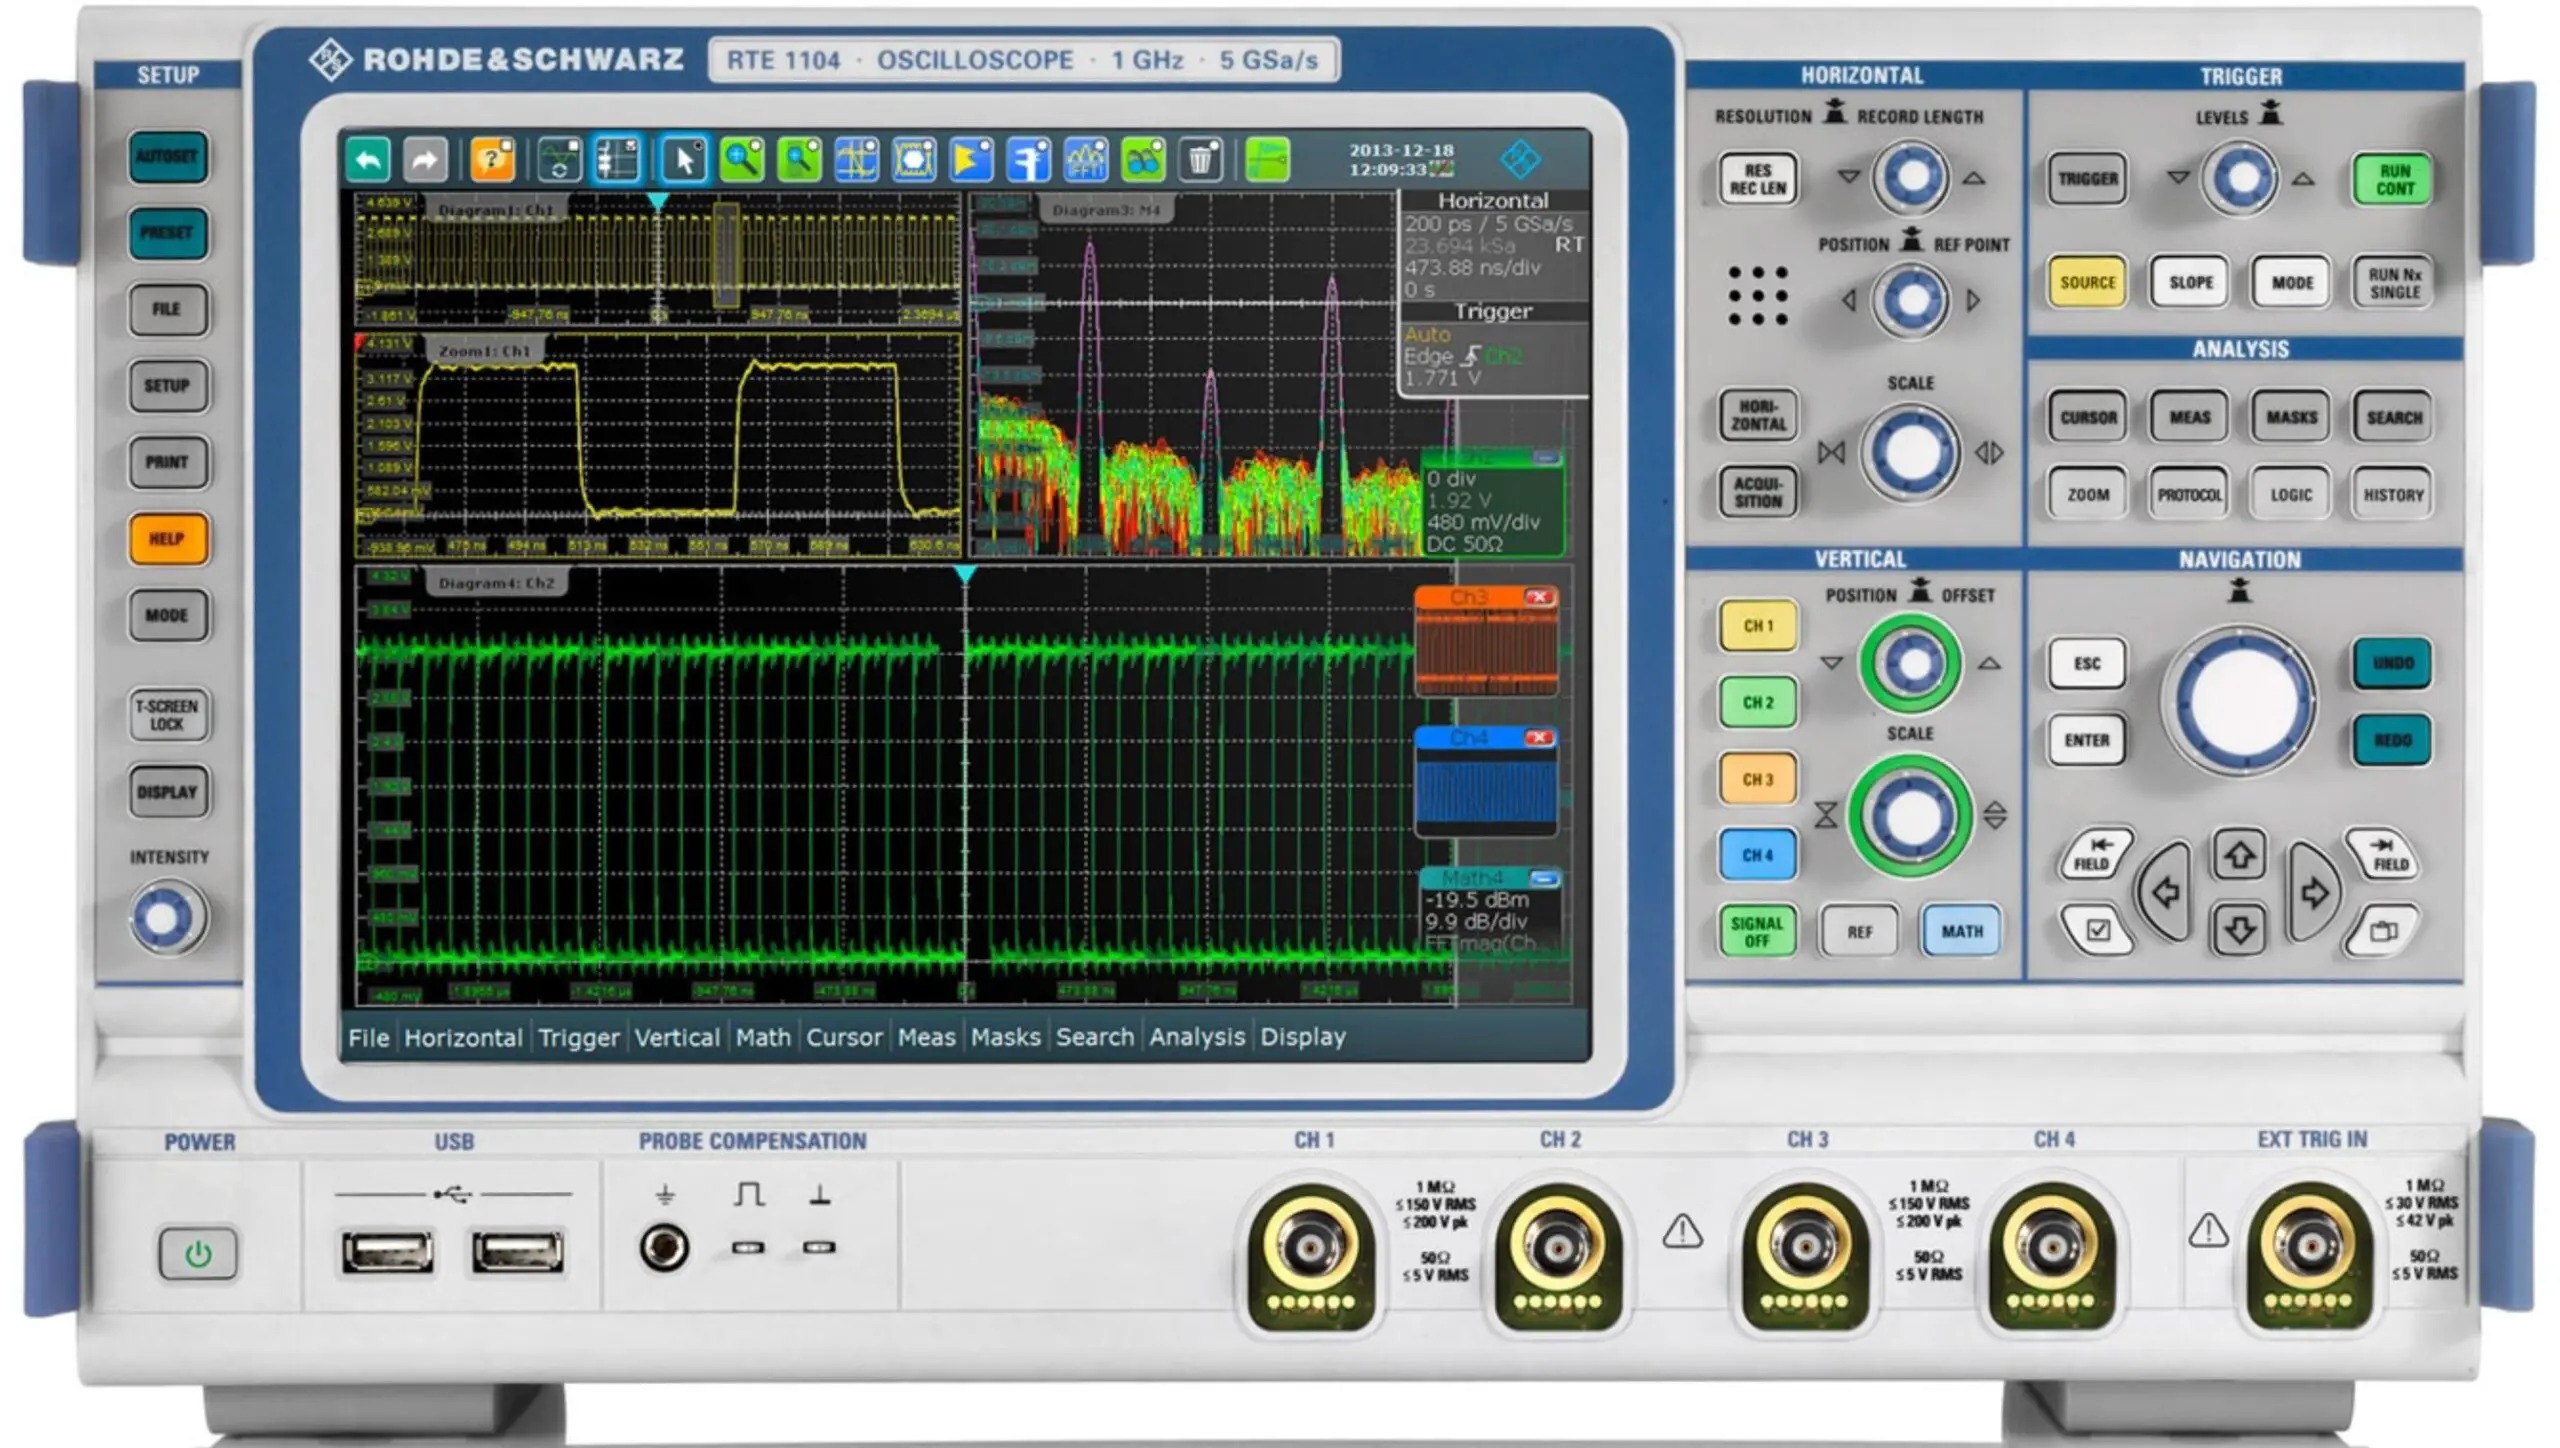The height and width of the screenshot is (1448, 2560).
Task: Select the cursor selection tool icon
Action: click(x=685, y=160)
